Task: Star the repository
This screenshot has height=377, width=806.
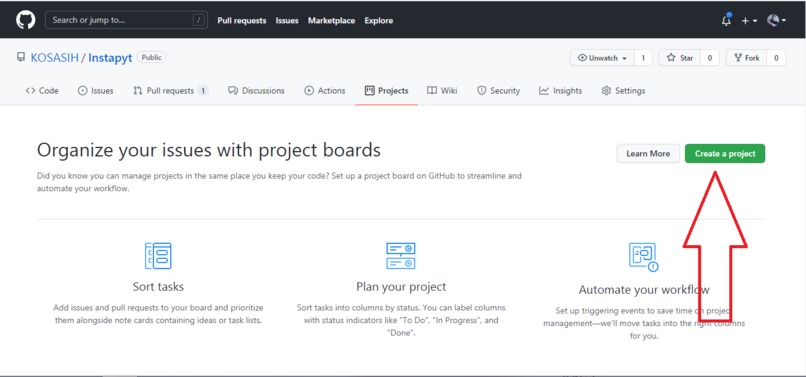Action: [680, 58]
